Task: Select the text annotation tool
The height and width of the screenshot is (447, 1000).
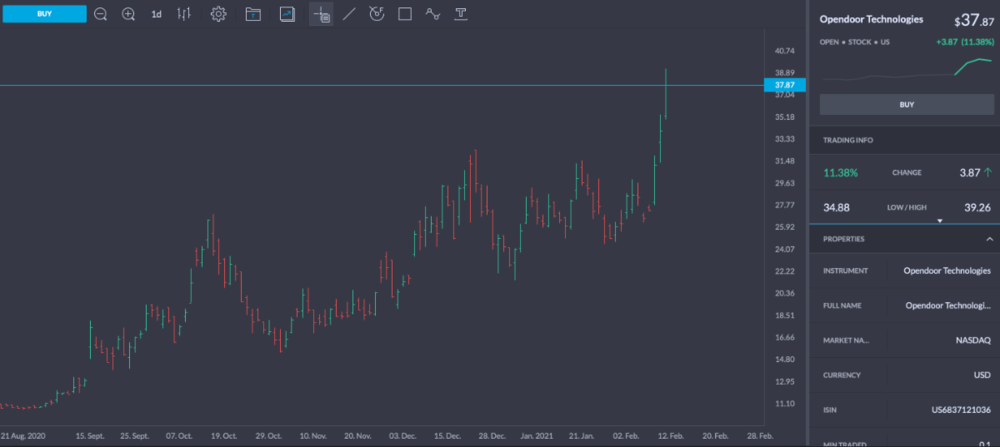Action: [460, 14]
